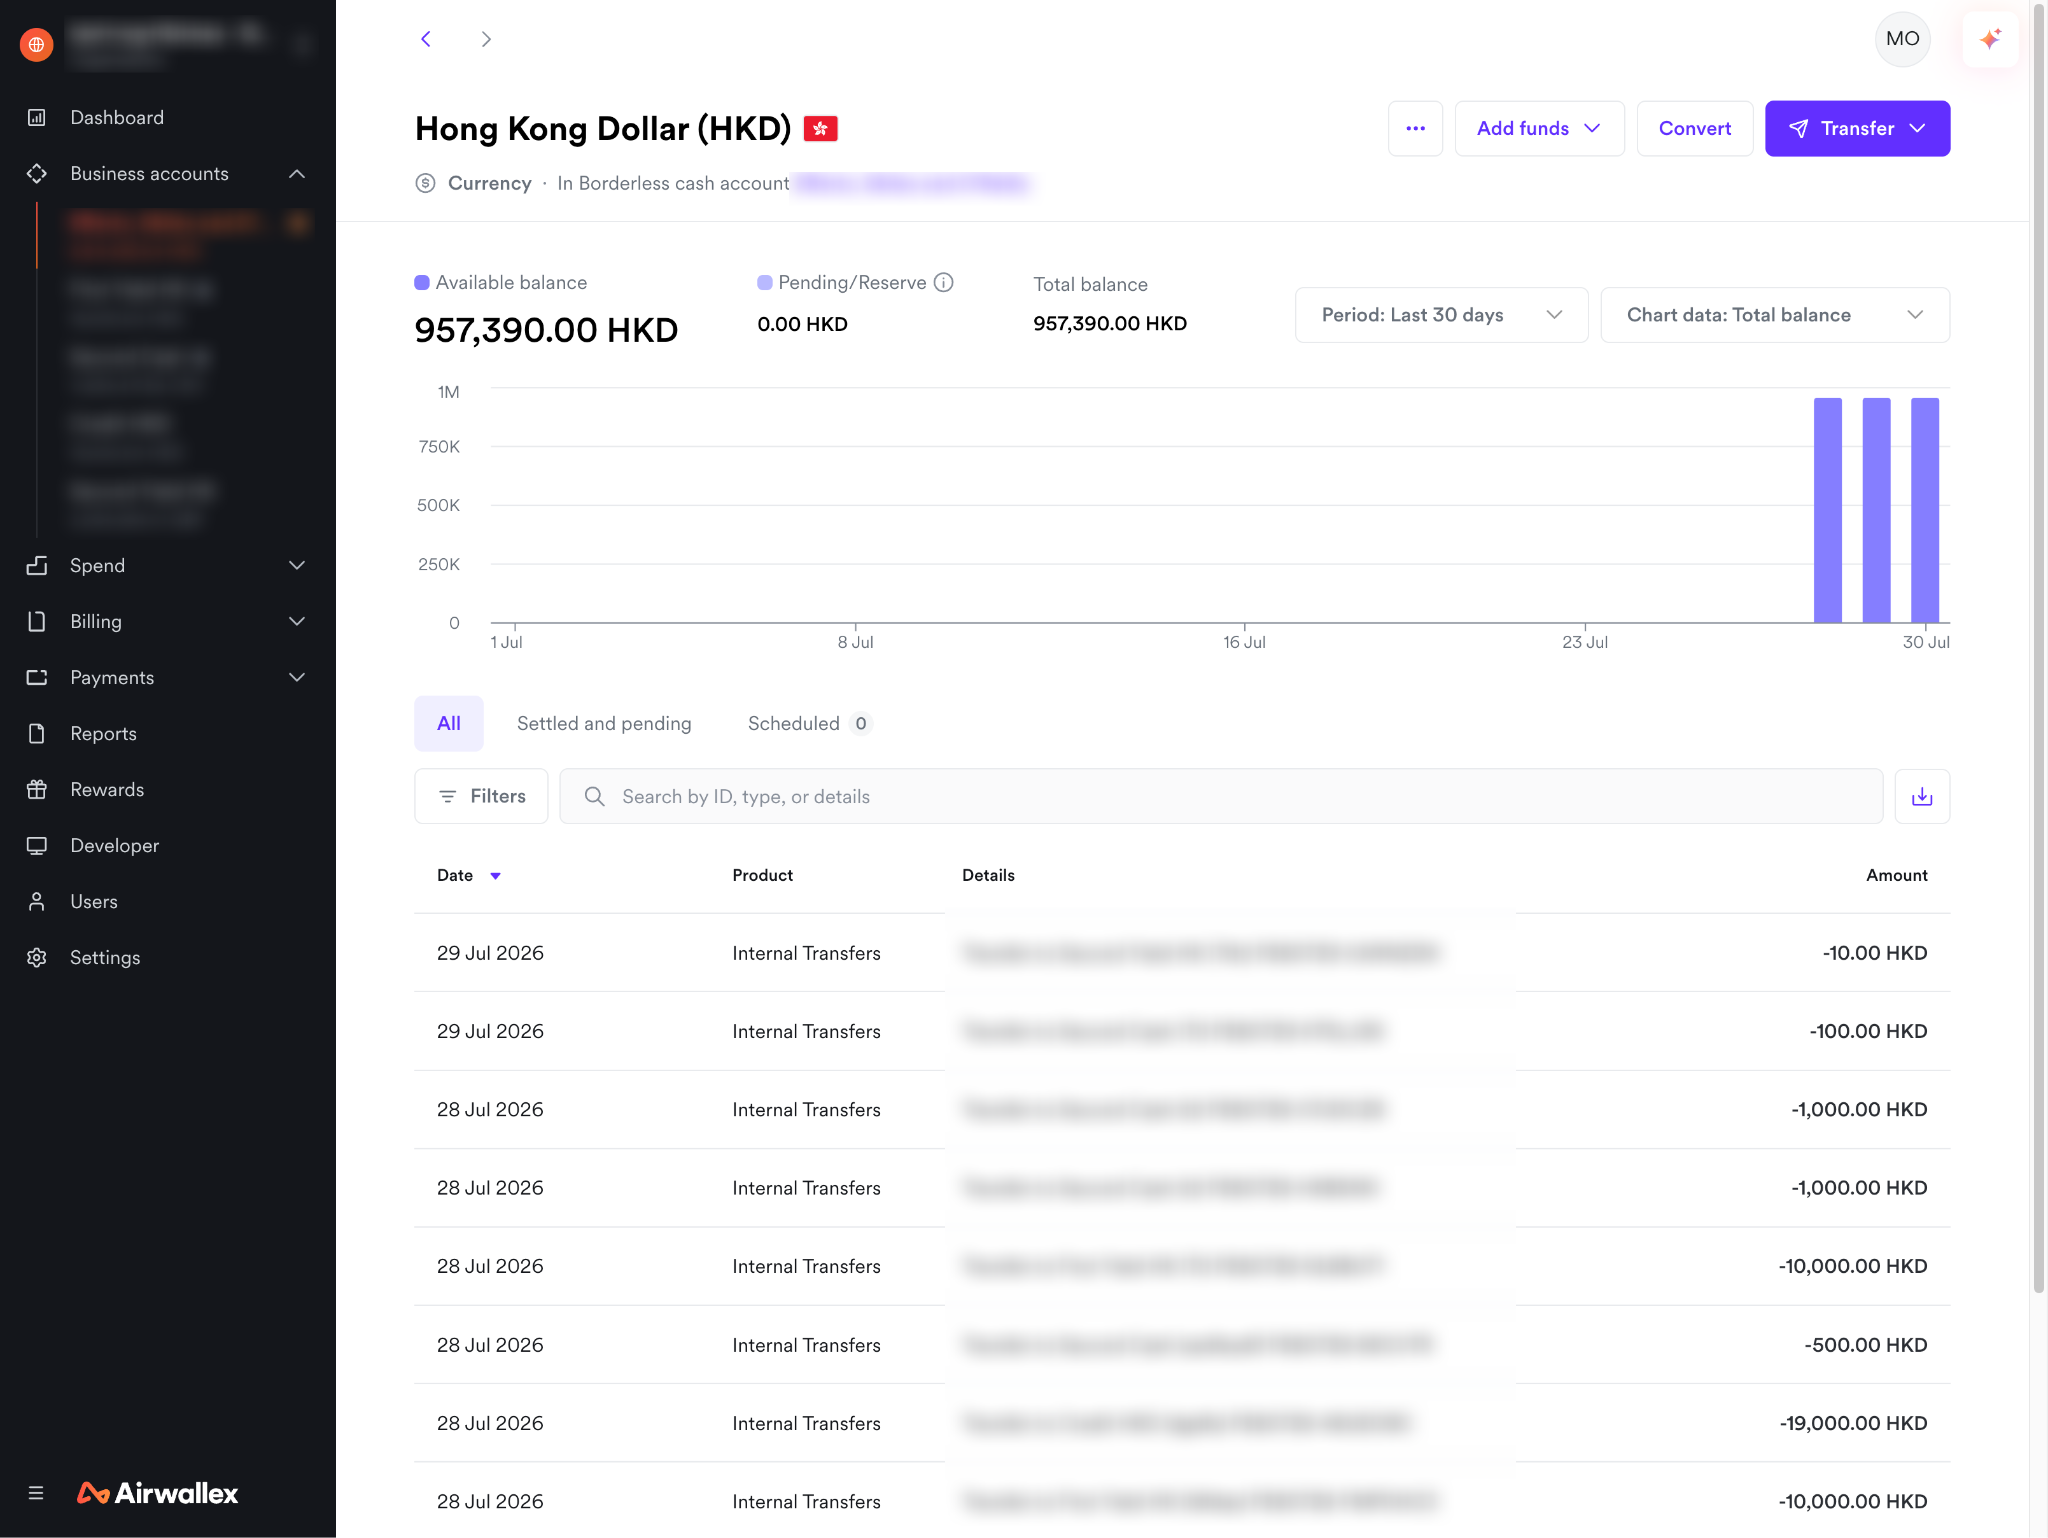Download transactions with the export icon
The height and width of the screenshot is (1538, 2048).
point(1922,796)
